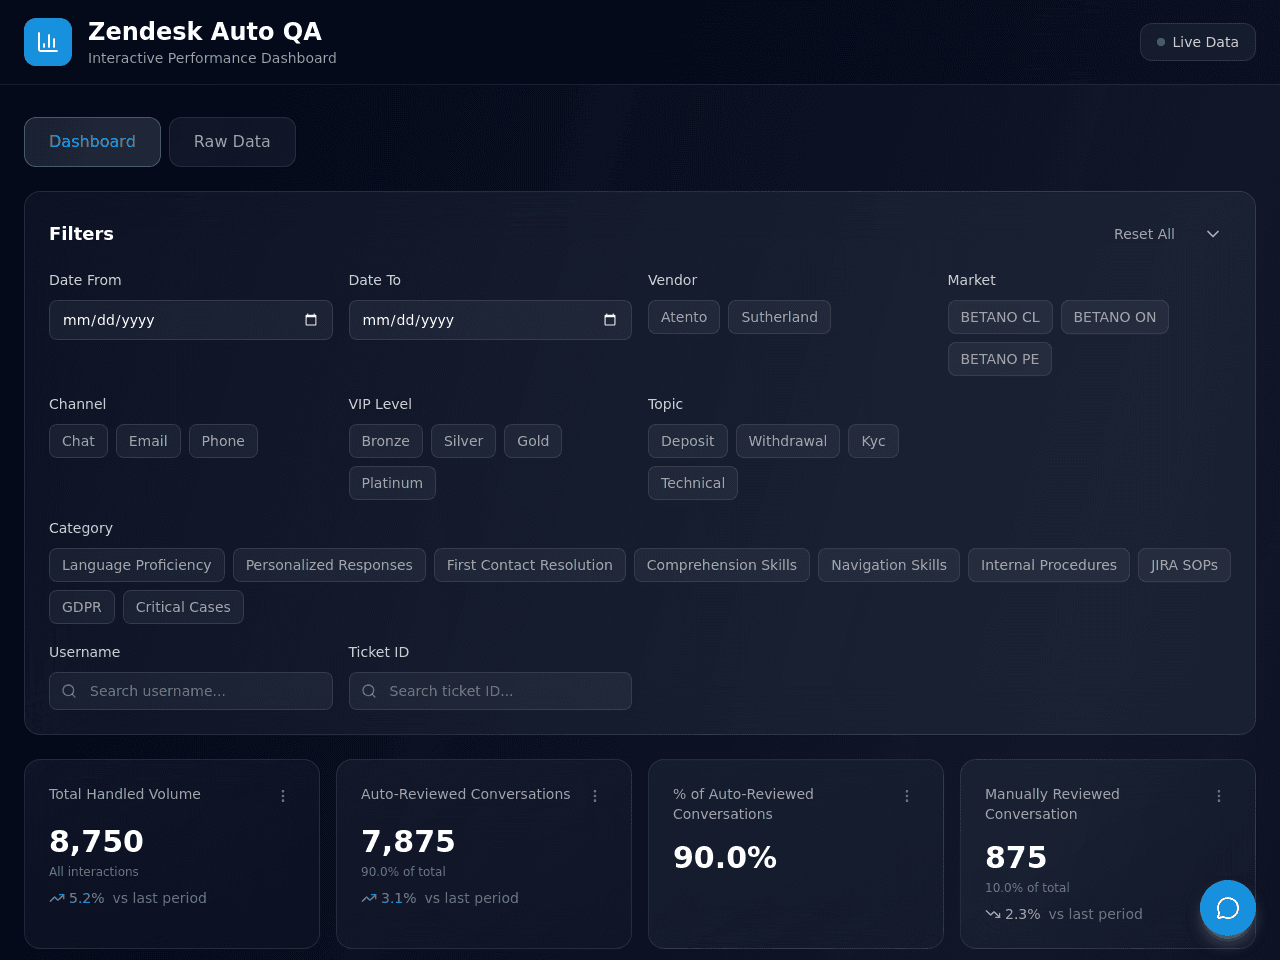Open the Date From calendar picker icon
This screenshot has width=1280, height=960.
click(311, 320)
